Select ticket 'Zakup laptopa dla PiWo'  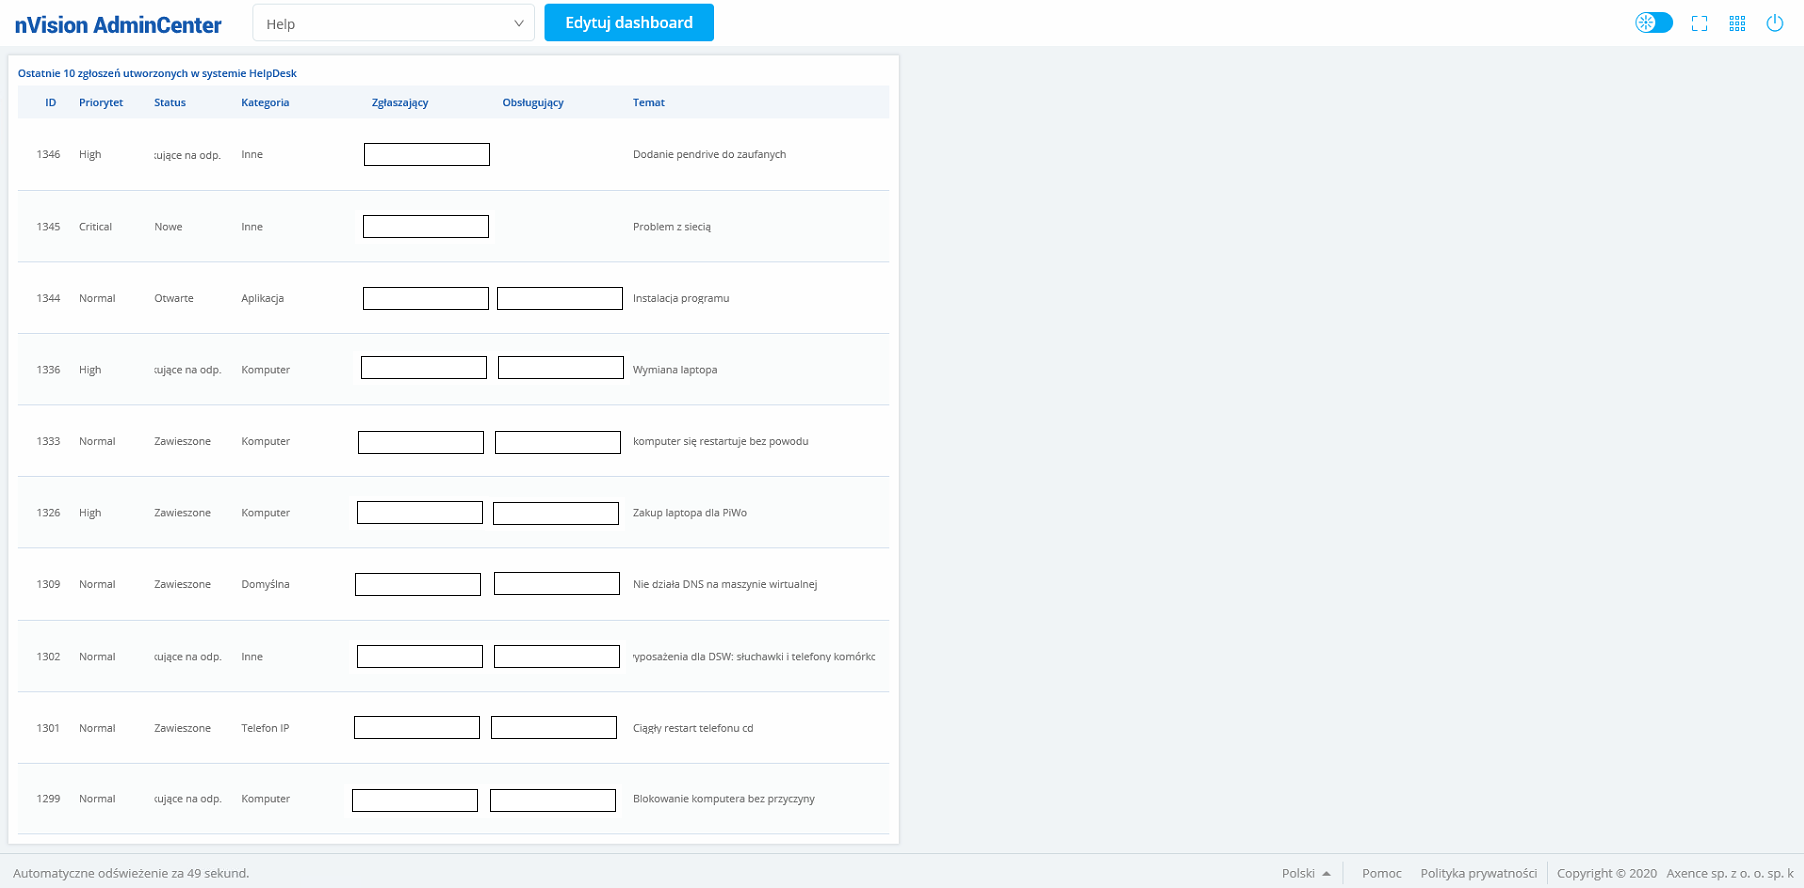[x=690, y=513]
